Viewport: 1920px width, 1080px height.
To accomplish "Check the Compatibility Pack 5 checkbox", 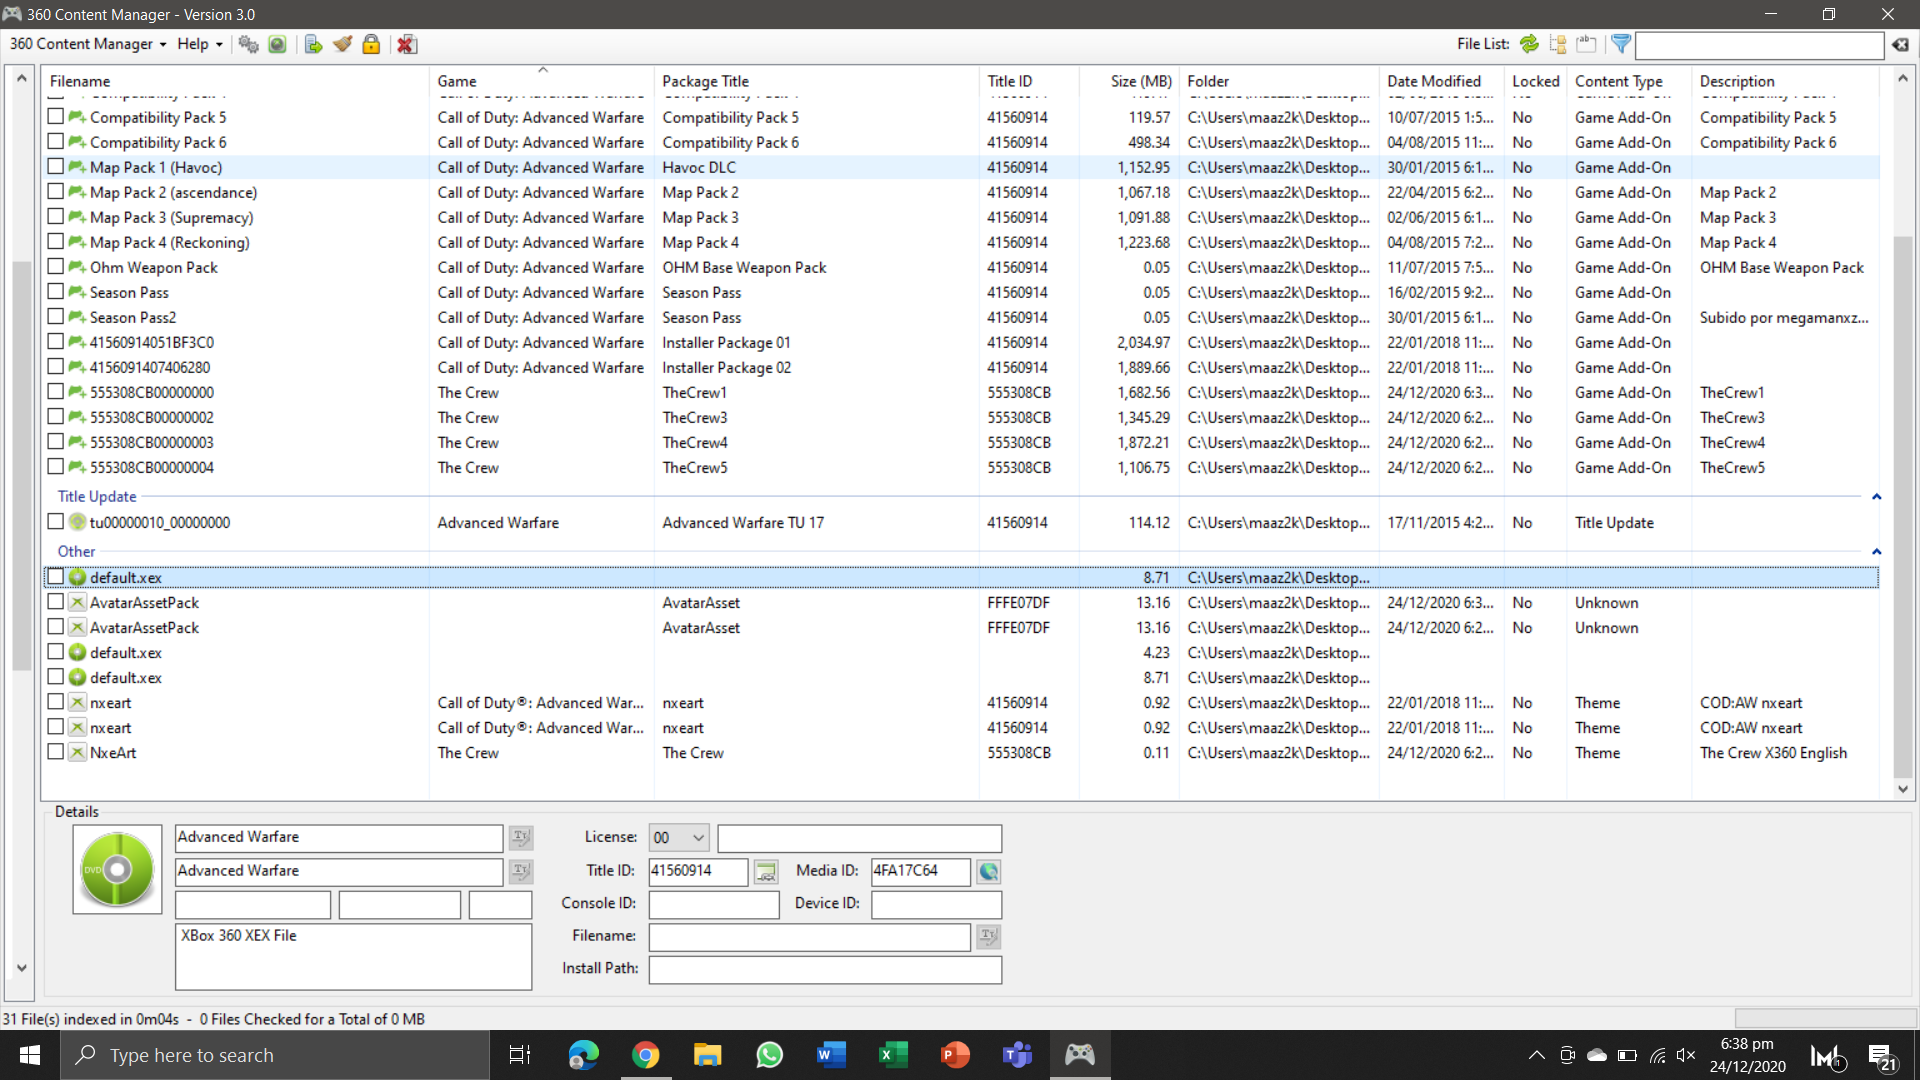I will [x=56, y=117].
